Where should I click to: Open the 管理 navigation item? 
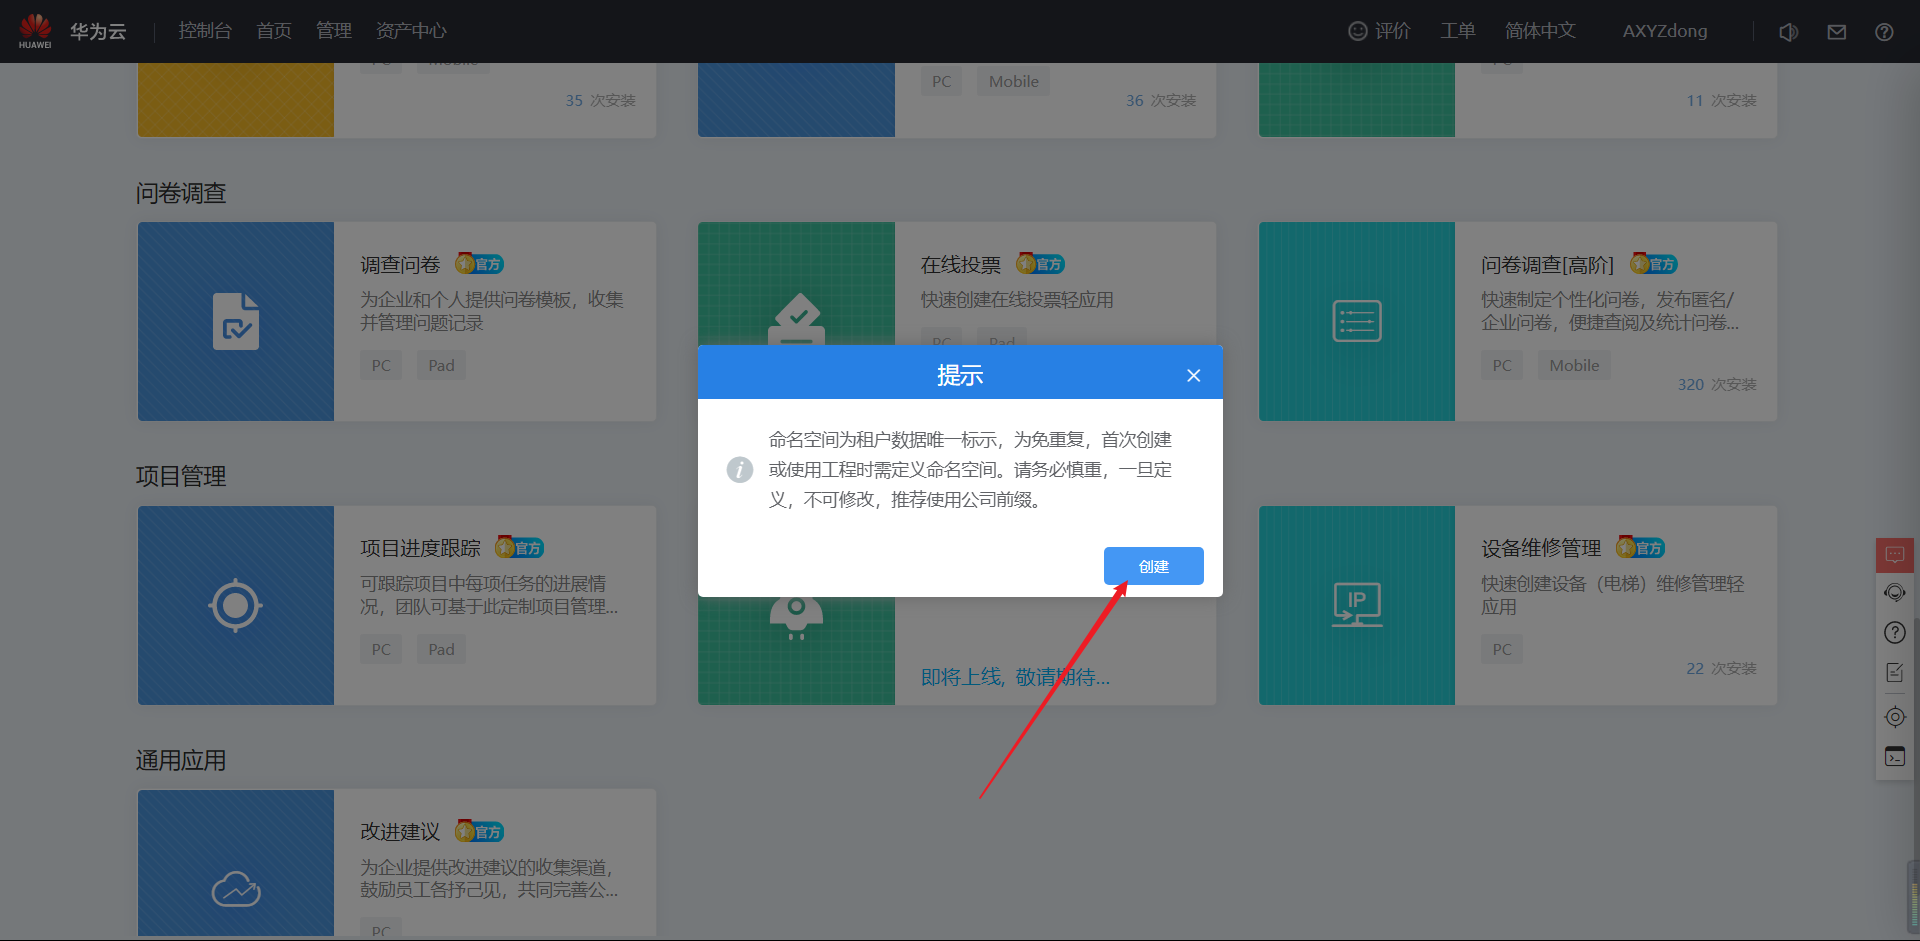[x=334, y=31]
